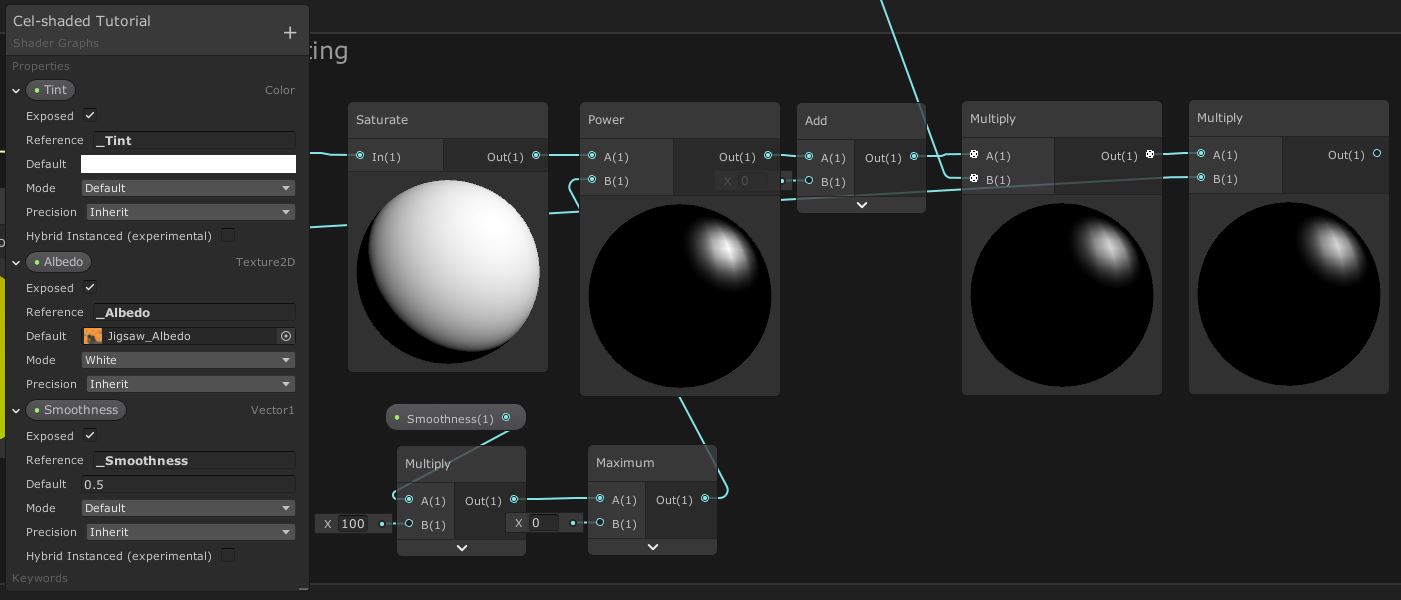
Task: Click the B(1) input port of the Add node
Action: tap(808, 181)
